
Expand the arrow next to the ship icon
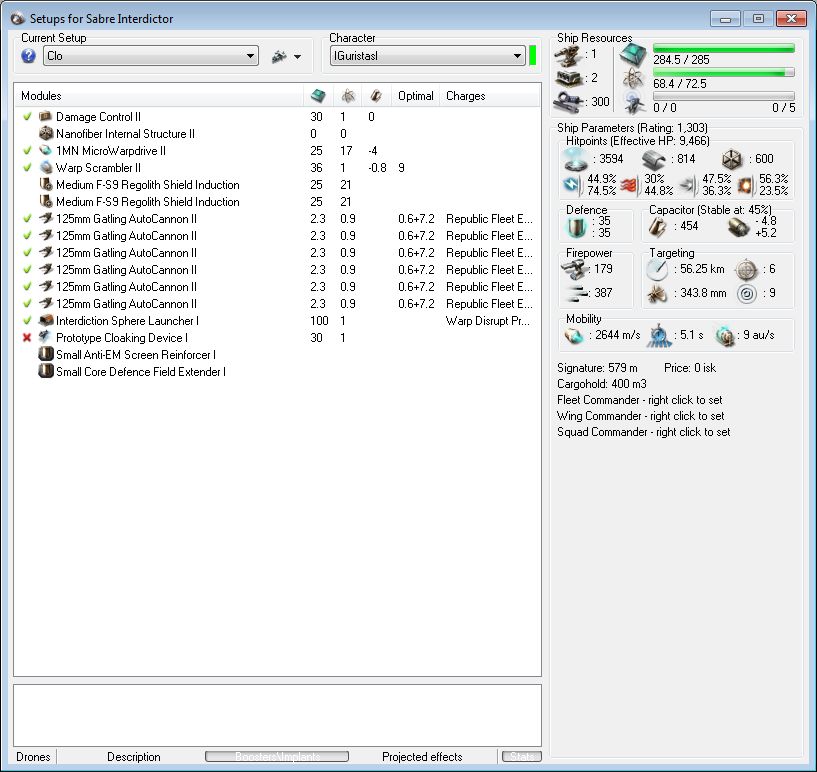(x=297, y=56)
